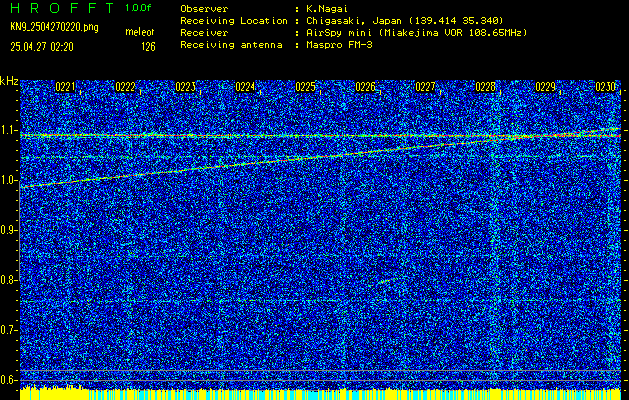Image resolution: width=629 pixels, height=400 pixels.
Task: Click the Observer field label
Action: coord(204,8)
